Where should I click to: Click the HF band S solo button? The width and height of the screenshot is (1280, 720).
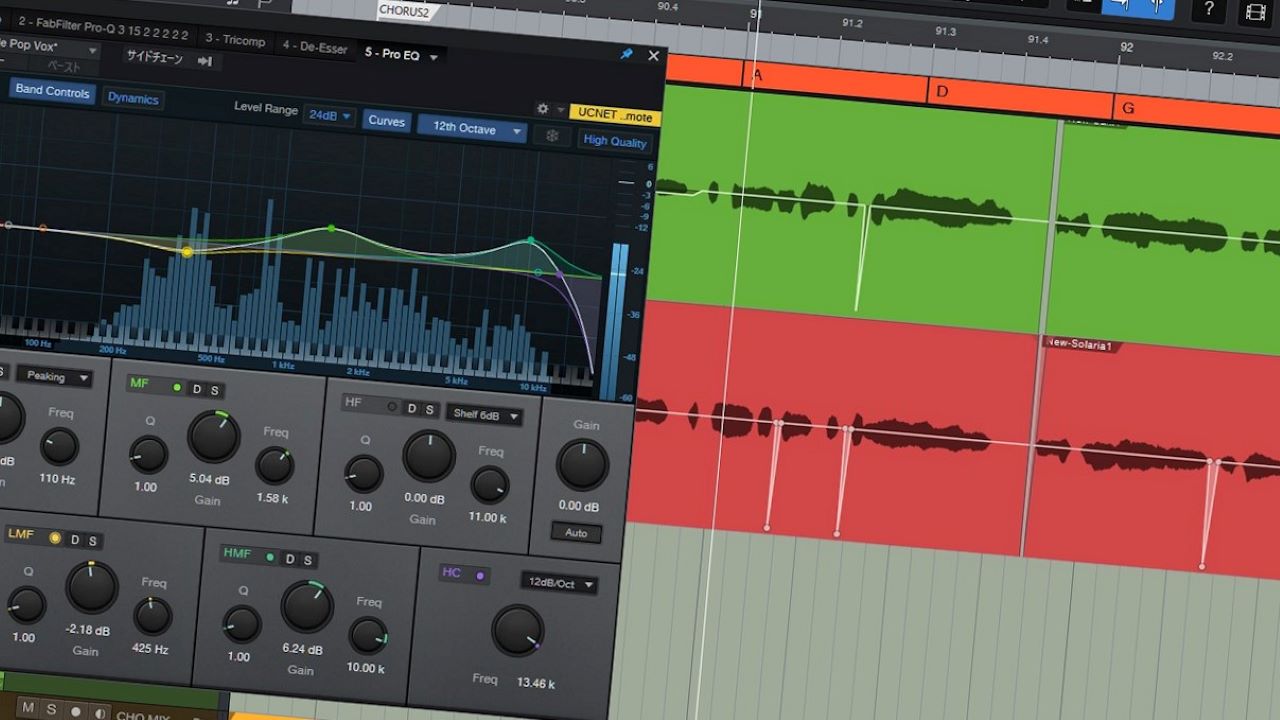click(x=429, y=410)
